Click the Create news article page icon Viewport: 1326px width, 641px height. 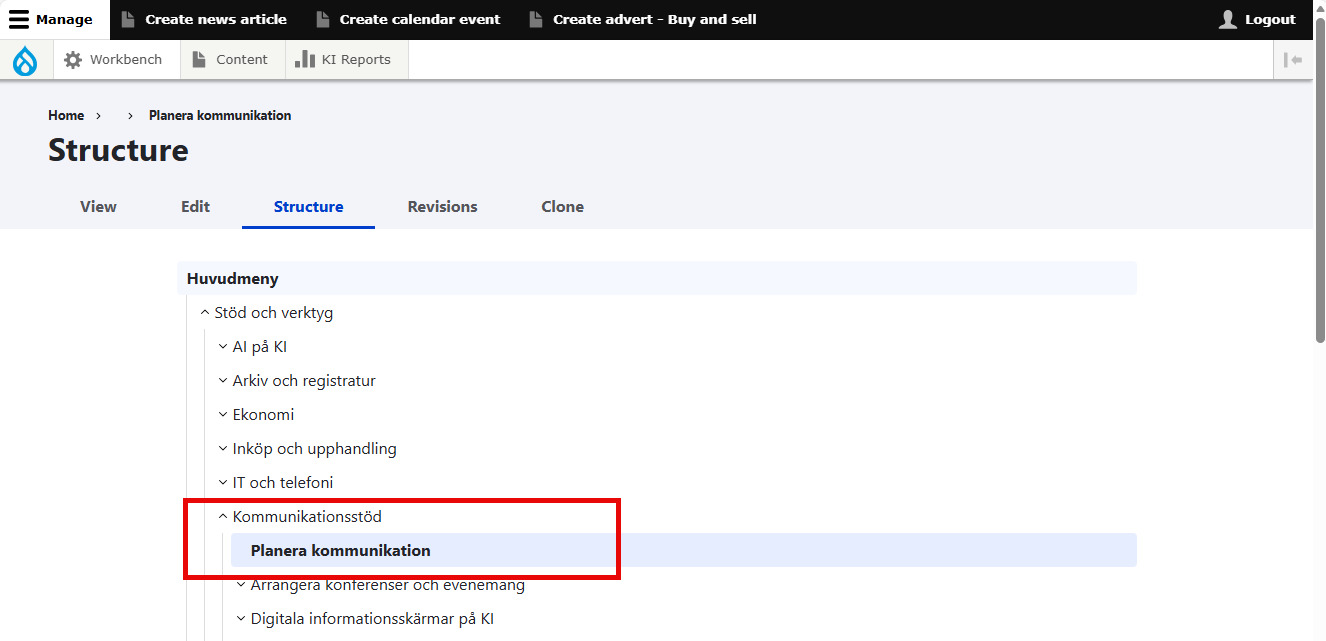pos(127,20)
